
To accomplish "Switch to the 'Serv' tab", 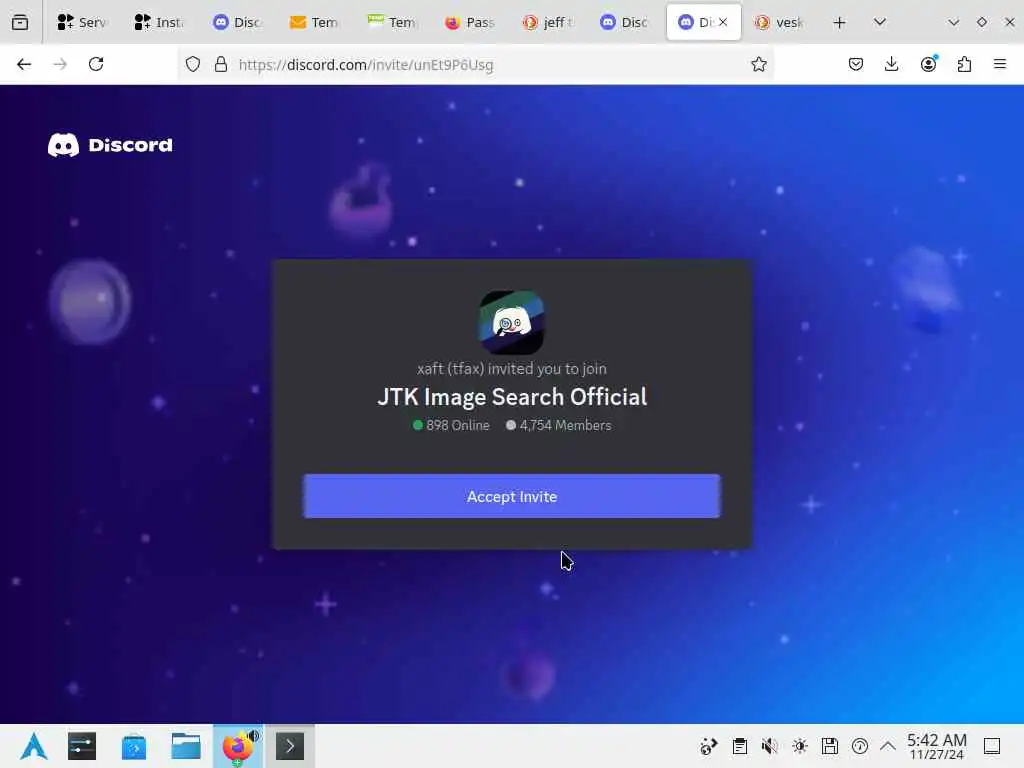I will pyautogui.click(x=82, y=22).
